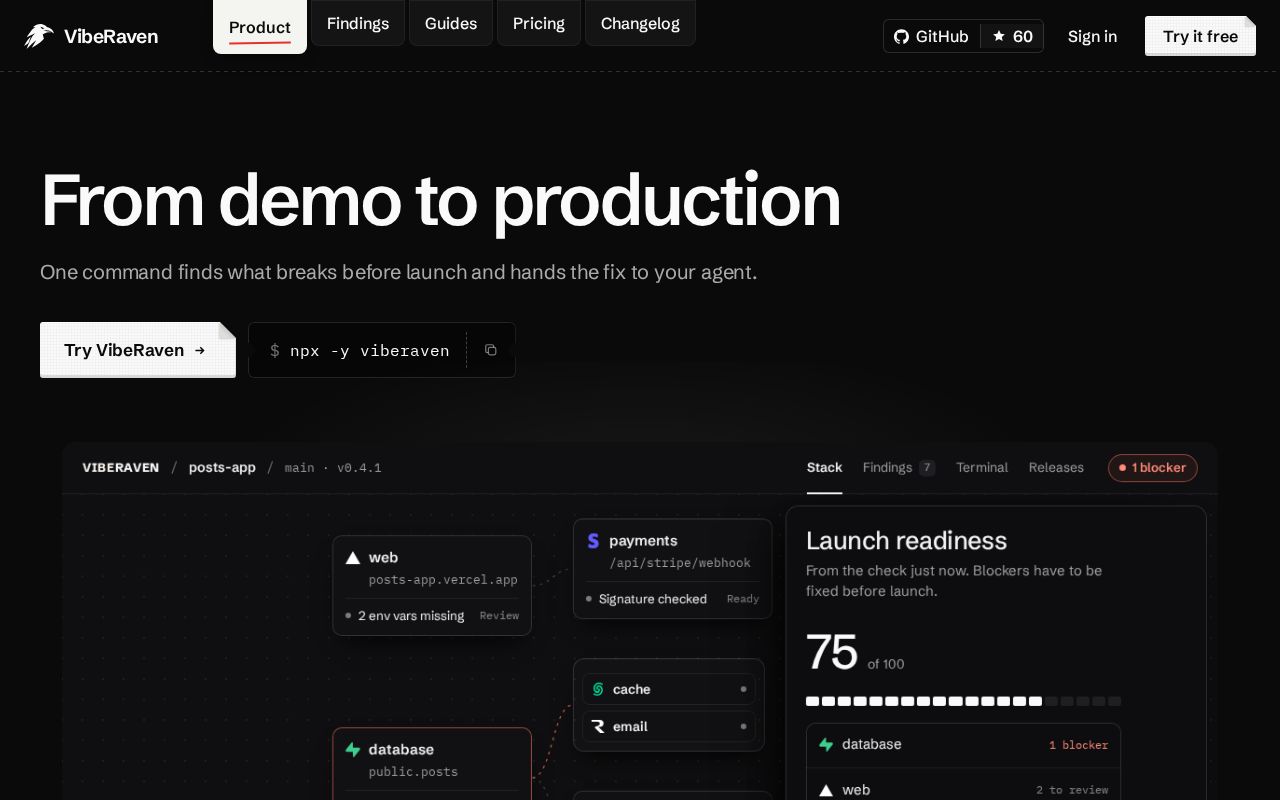Click the Try VibeRaven button
This screenshot has width=1280, height=800.
[x=138, y=350]
